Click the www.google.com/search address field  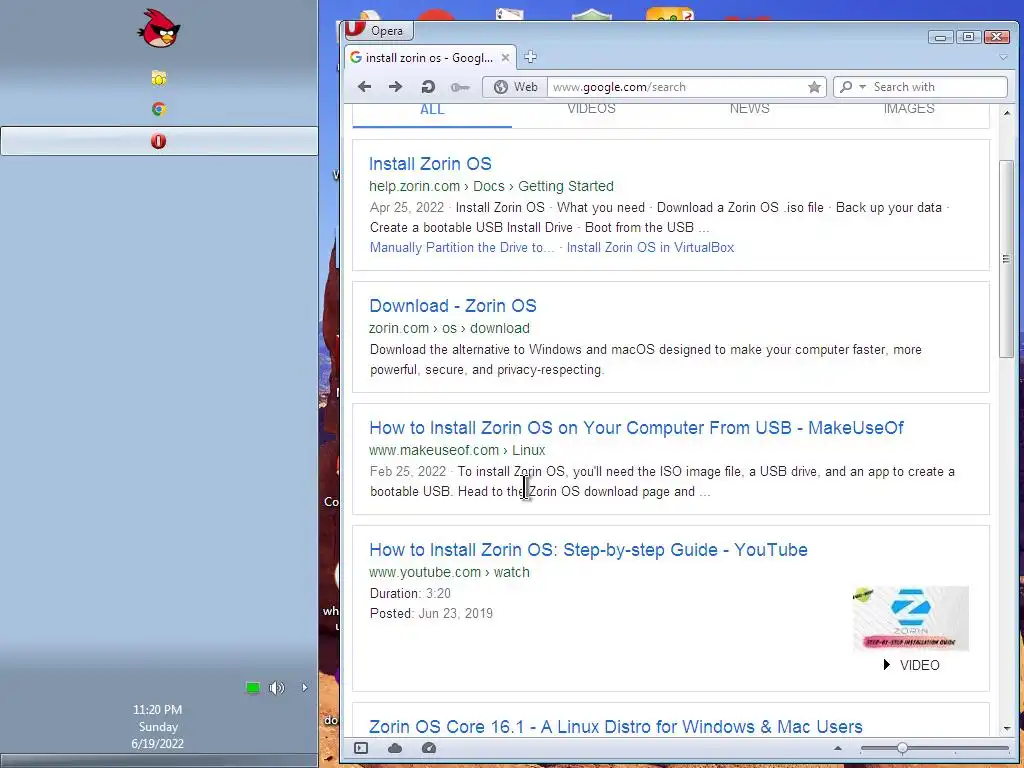(x=677, y=87)
